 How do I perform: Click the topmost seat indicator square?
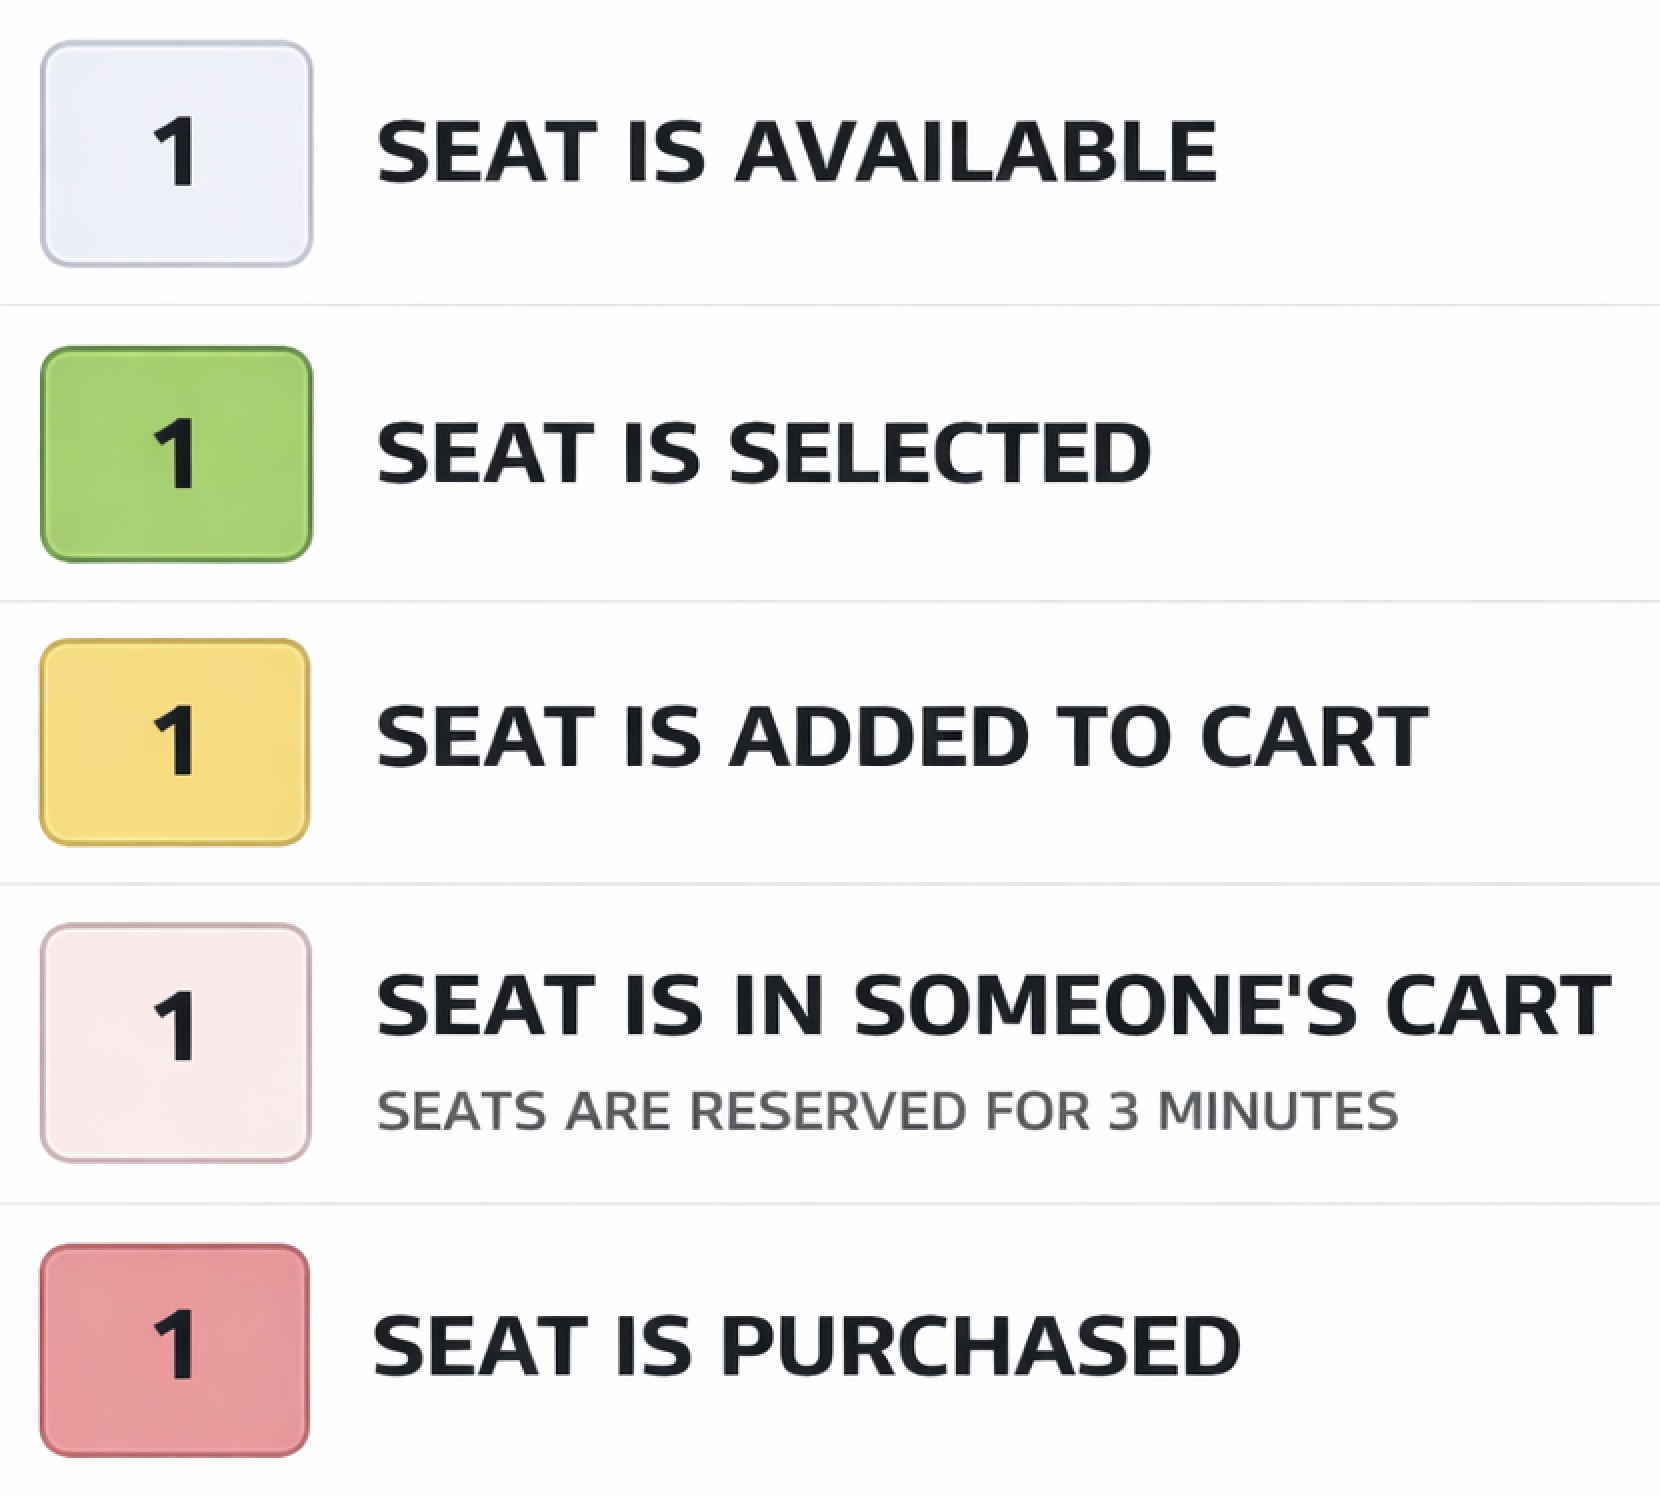(x=175, y=152)
